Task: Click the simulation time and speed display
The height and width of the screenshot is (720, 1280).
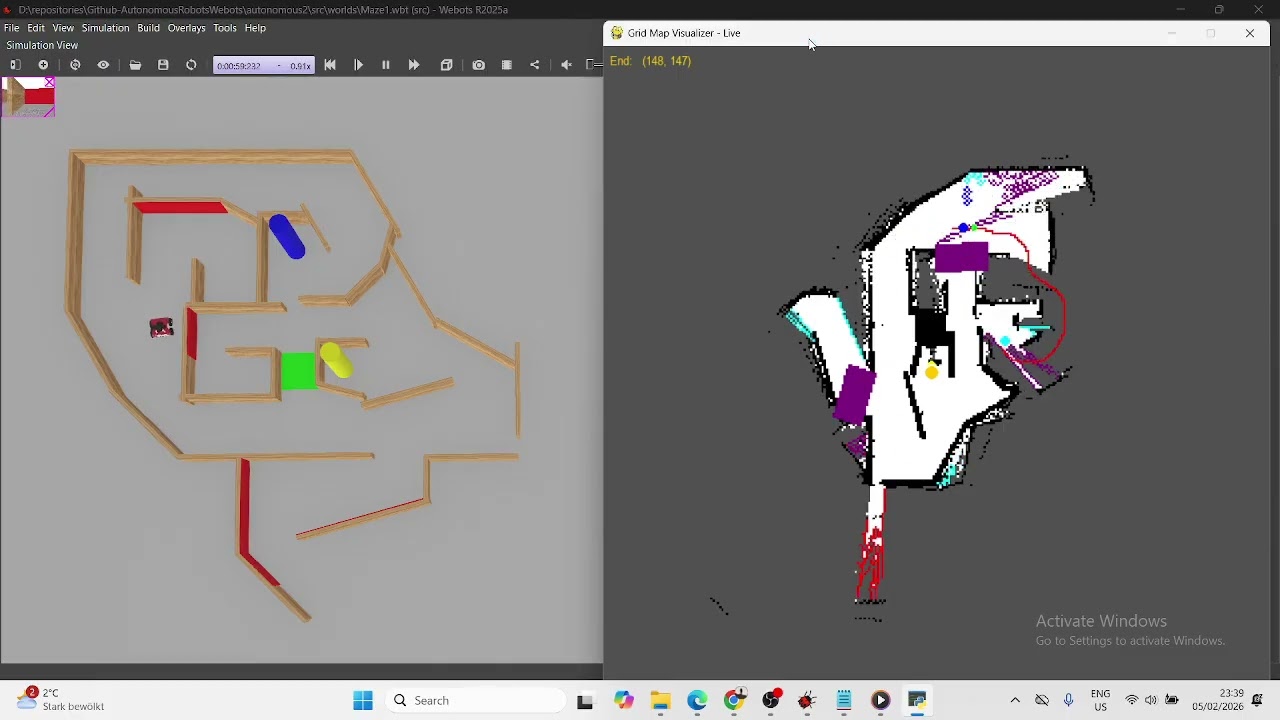Action: click(264, 65)
